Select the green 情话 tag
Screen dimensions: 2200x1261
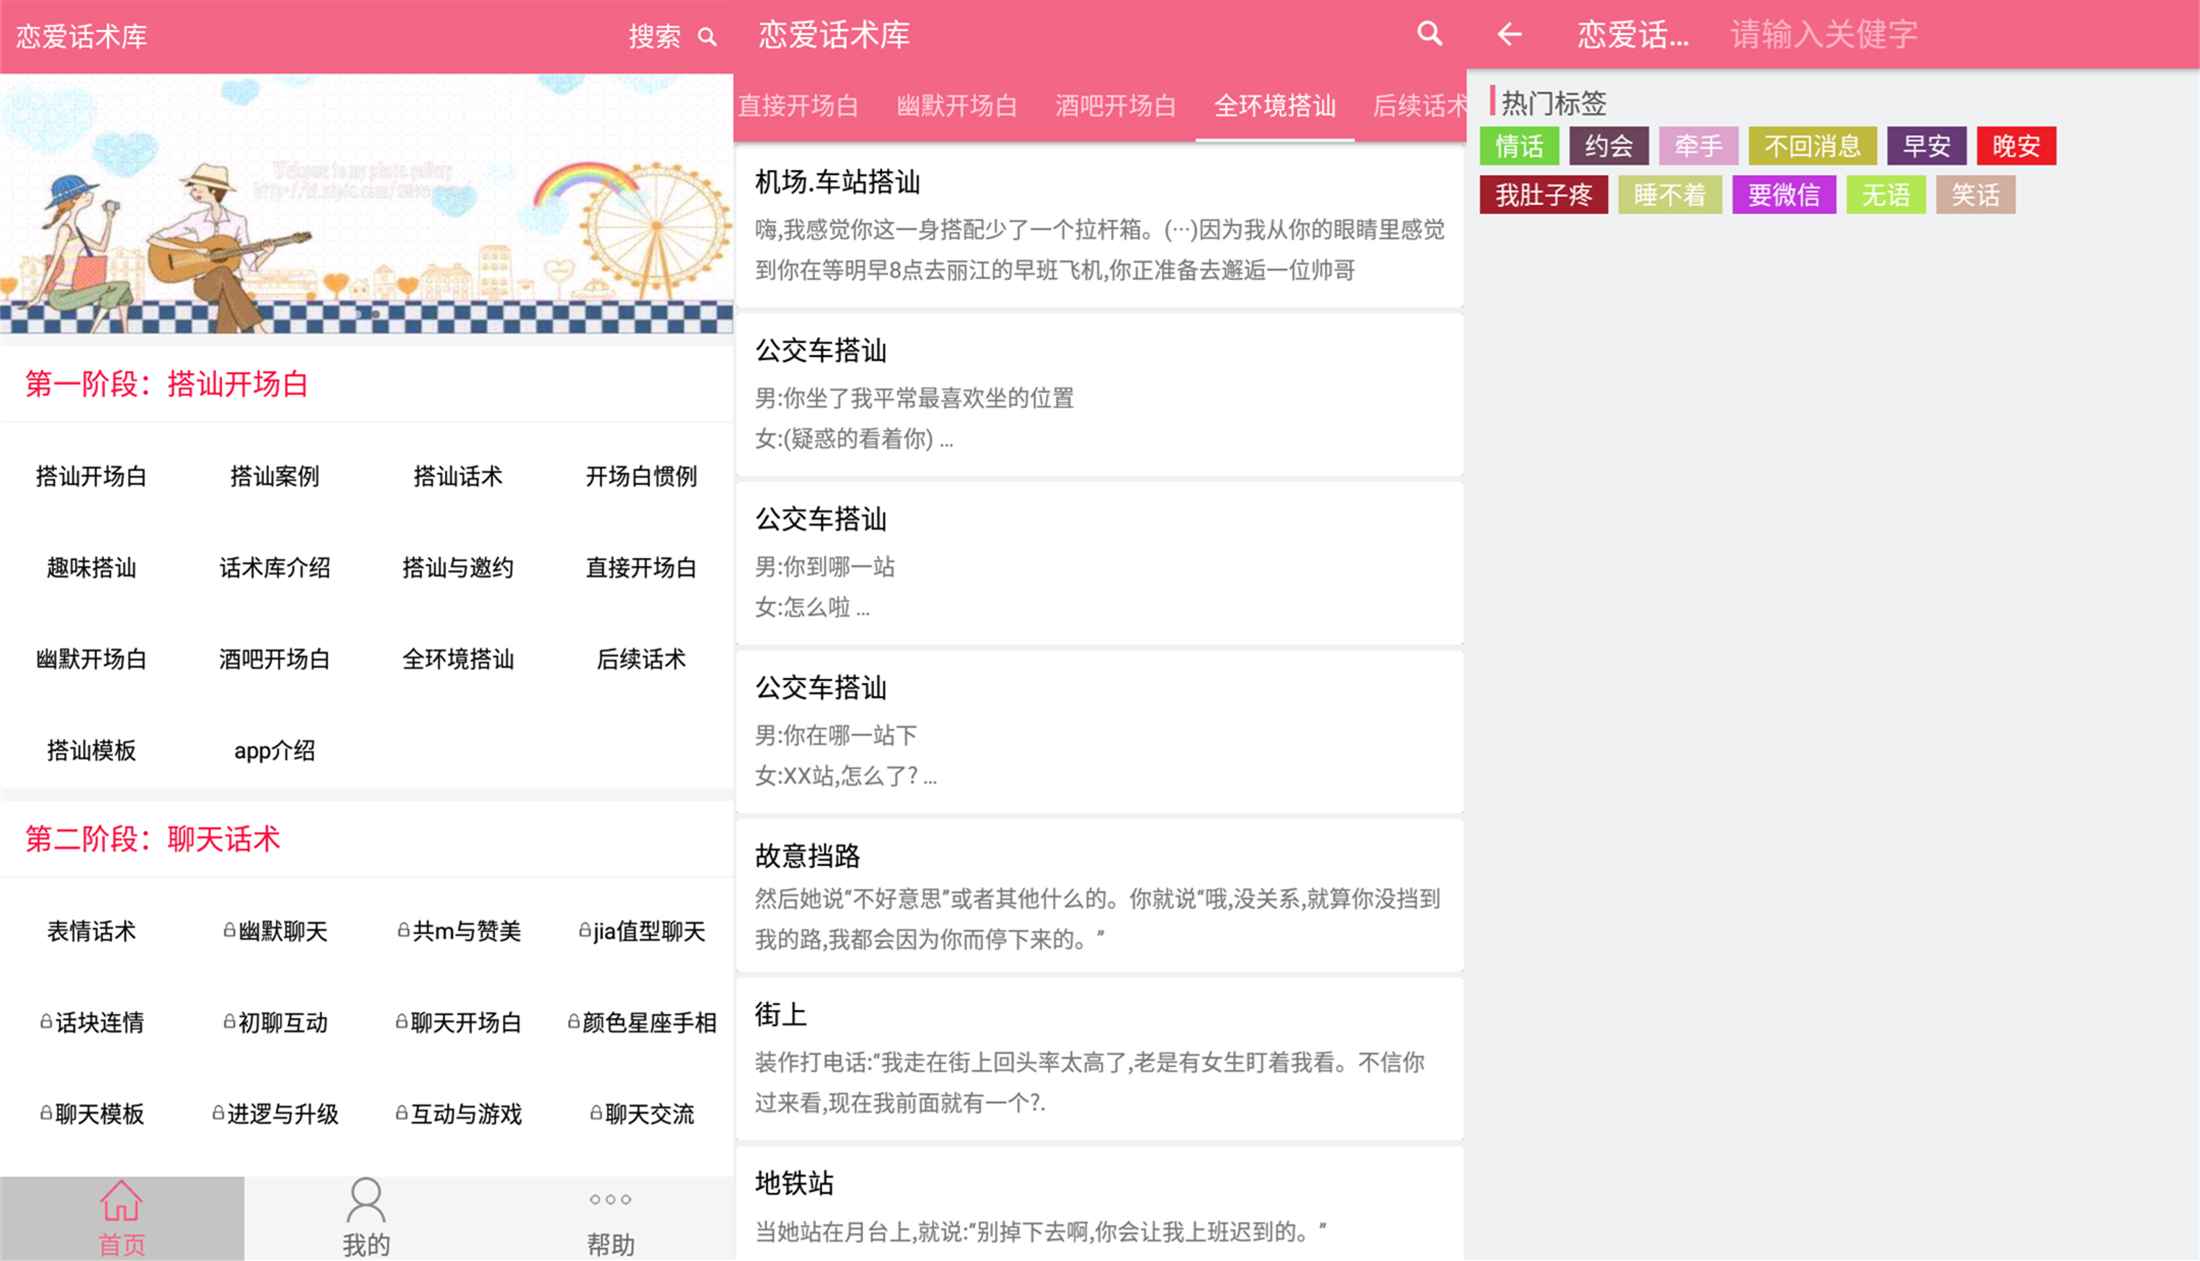1519,146
